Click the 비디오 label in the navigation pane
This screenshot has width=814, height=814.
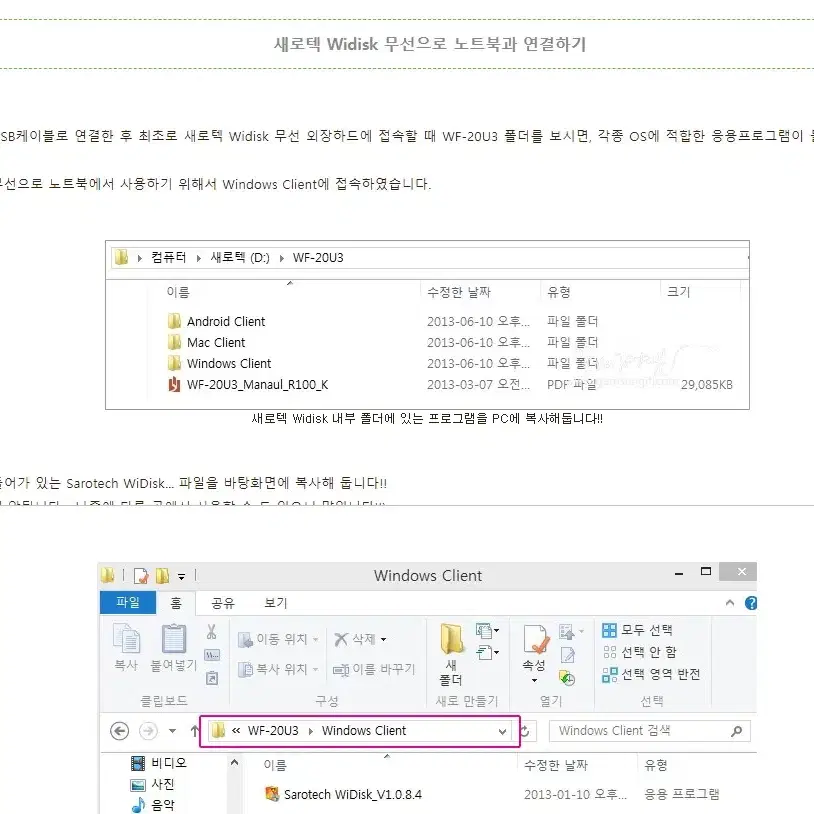pos(169,763)
